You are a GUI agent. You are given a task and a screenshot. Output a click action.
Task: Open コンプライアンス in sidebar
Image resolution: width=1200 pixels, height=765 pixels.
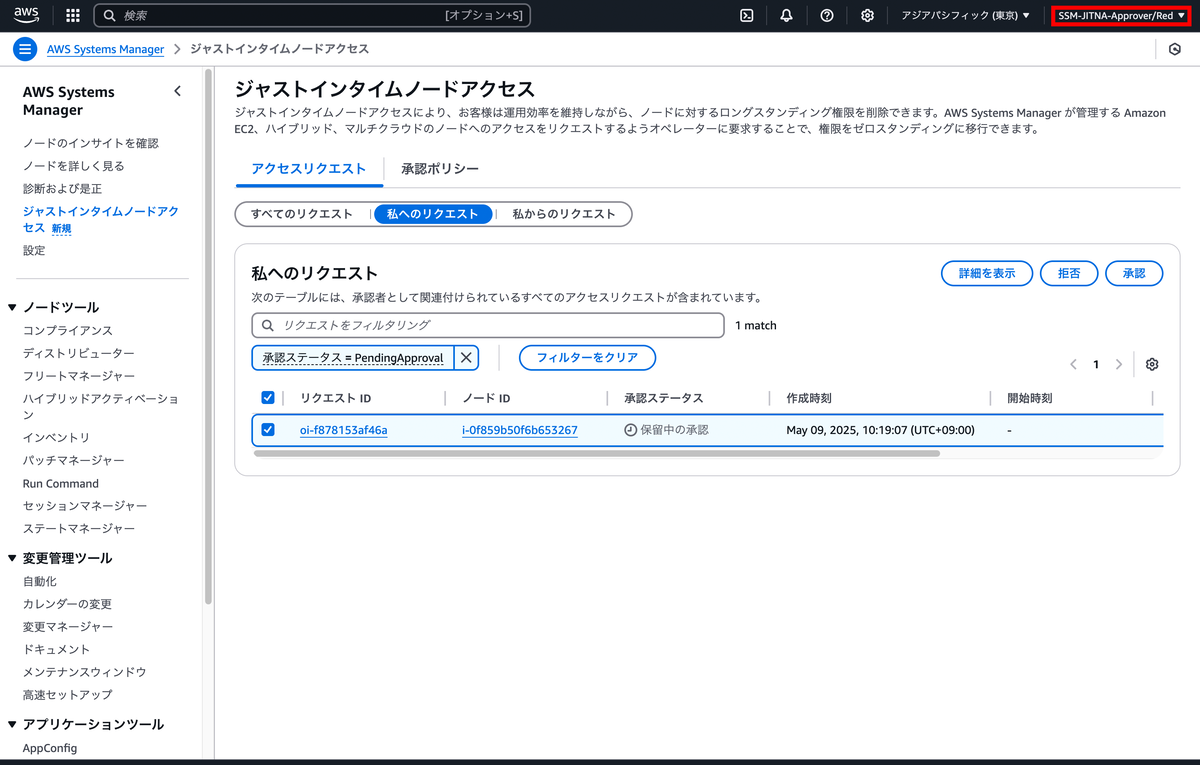point(68,330)
